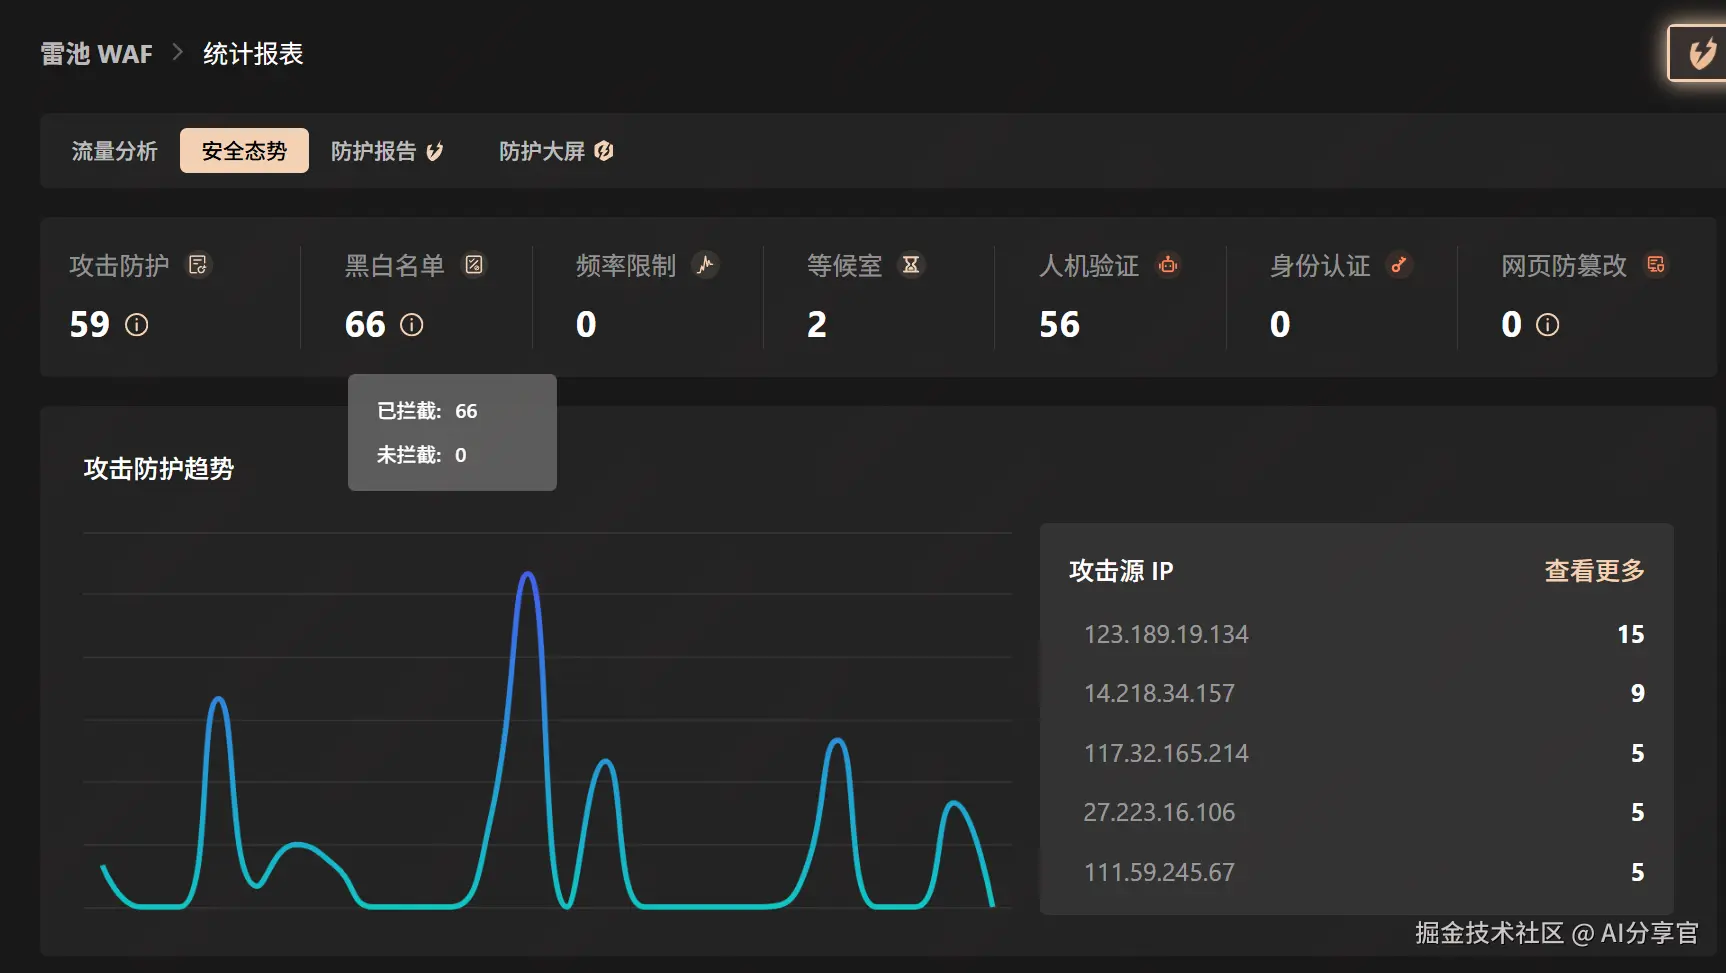The height and width of the screenshot is (973, 1726).
Task: Click the 查看更多 link in 攻击源 IP panel
Action: (x=1593, y=571)
